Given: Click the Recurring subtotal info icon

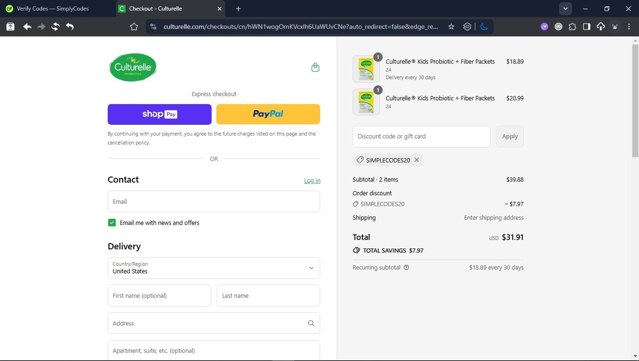Looking at the screenshot, I should (x=406, y=268).
